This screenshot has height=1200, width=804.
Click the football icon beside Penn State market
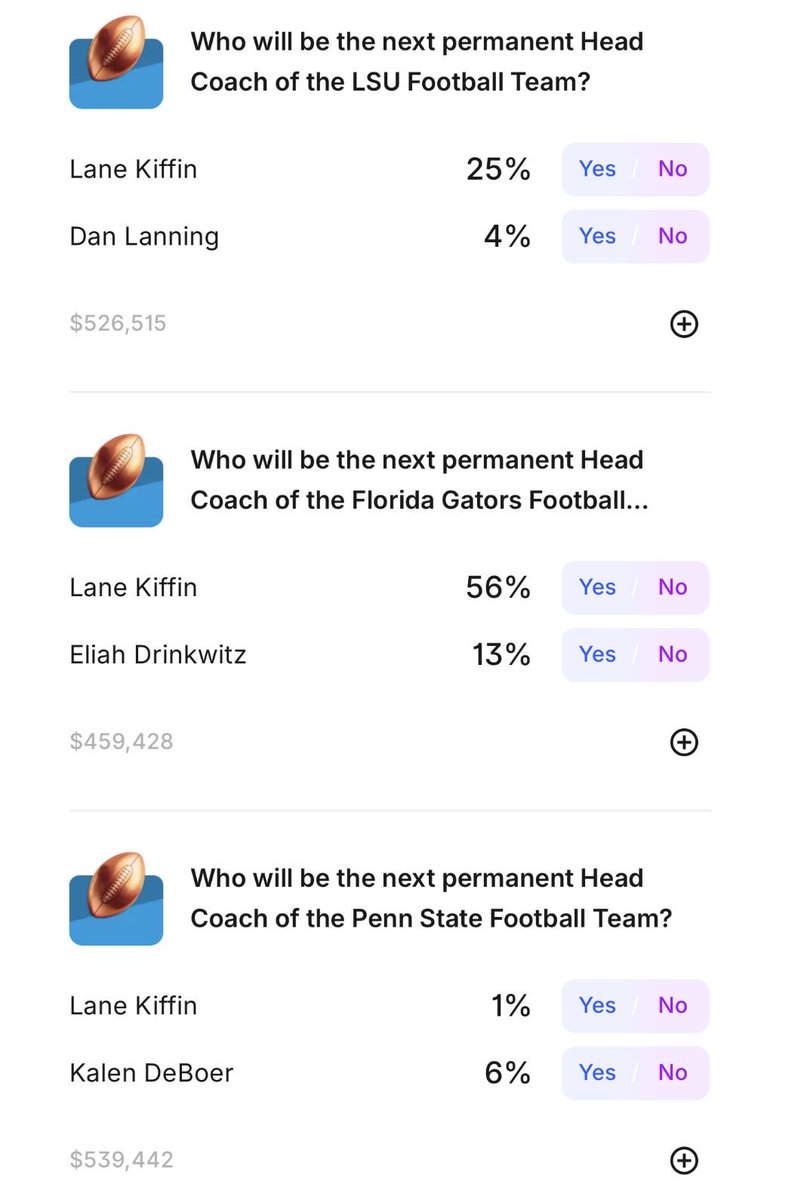point(116,898)
